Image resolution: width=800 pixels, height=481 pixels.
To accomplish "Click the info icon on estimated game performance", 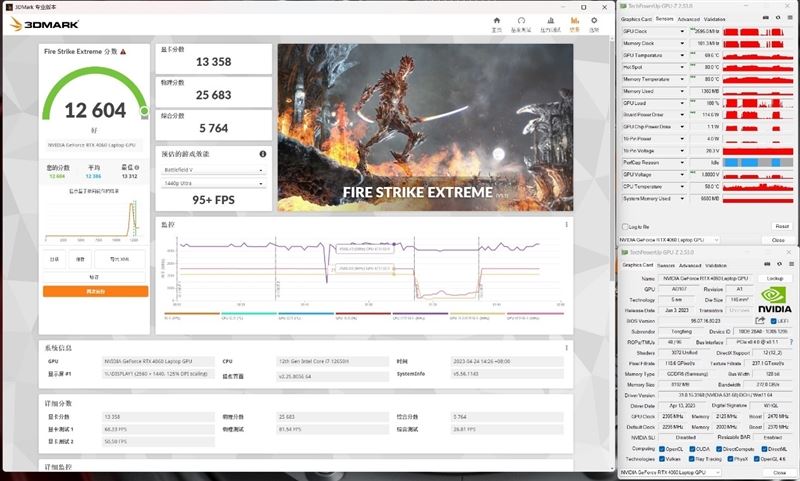I will (x=263, y=154).
